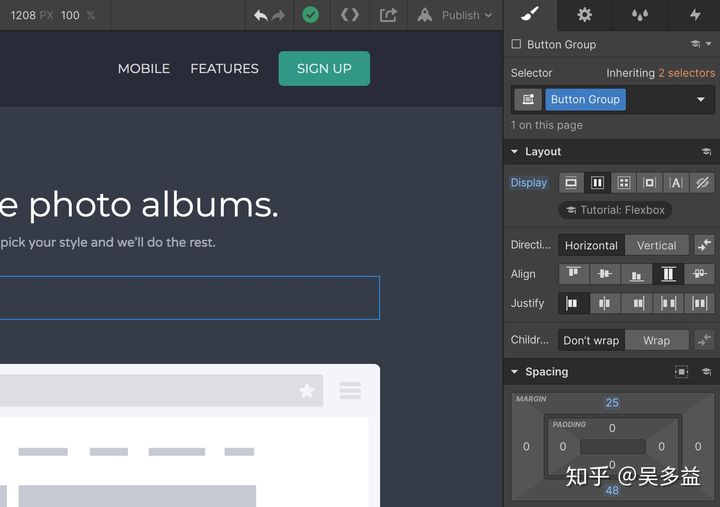The height and width of the screenshot is (507, 720).
Task: Click the spacing box-model icon
Action: pos(681,372)
